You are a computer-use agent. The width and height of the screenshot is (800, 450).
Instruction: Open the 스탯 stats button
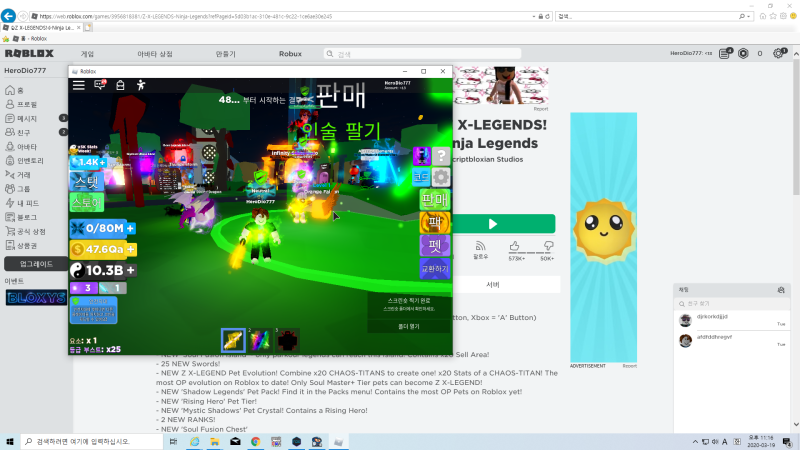point(87,181)
